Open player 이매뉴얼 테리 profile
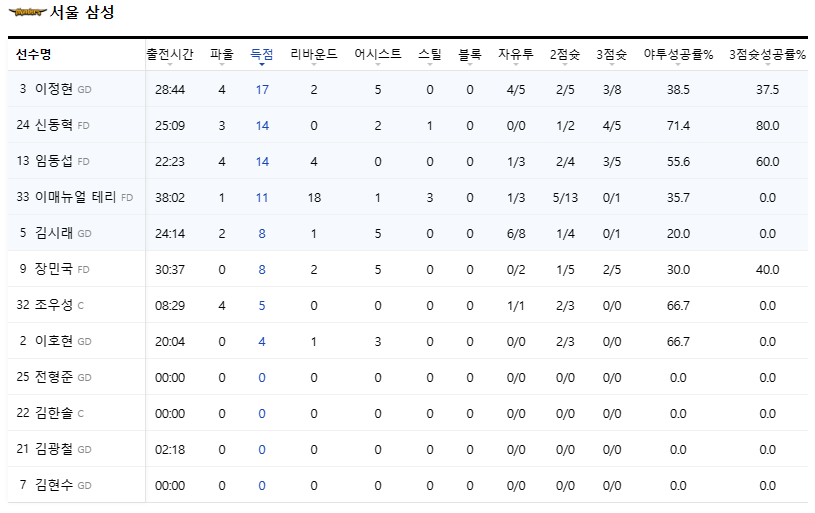Viewport: 815px width, 513px height. [75, 197]
